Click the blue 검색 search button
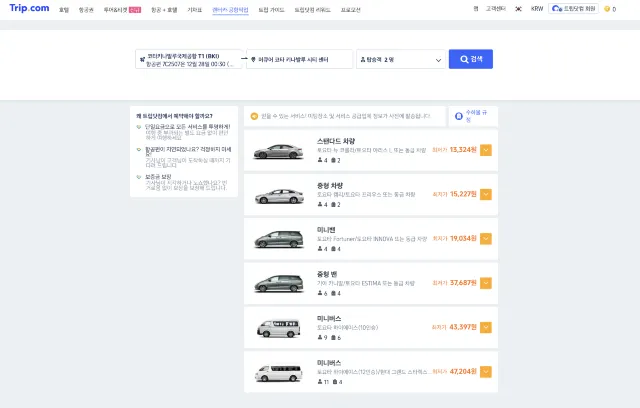Screen dimensions: 640x408 pyautogui.click(x=470, y=59)
